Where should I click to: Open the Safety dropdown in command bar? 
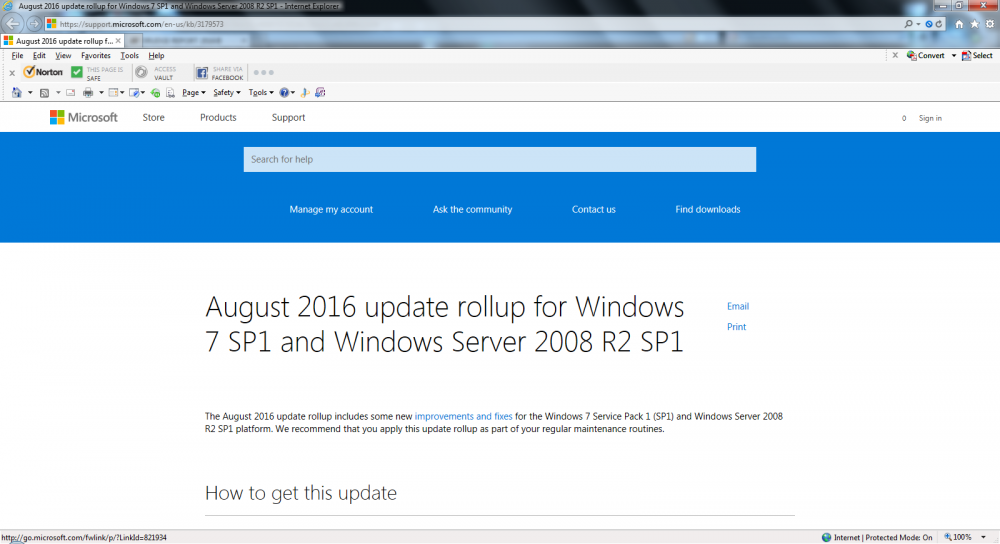click(227, 92)
